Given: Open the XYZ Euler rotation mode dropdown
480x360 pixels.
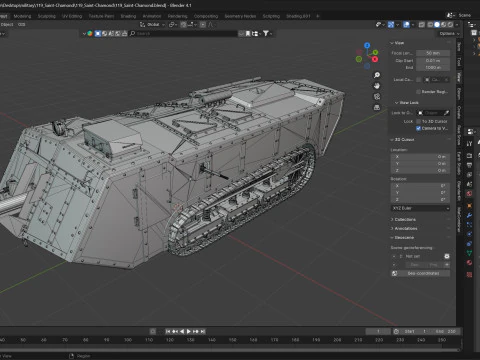Looking at the screenshot, I should point(420,208).
